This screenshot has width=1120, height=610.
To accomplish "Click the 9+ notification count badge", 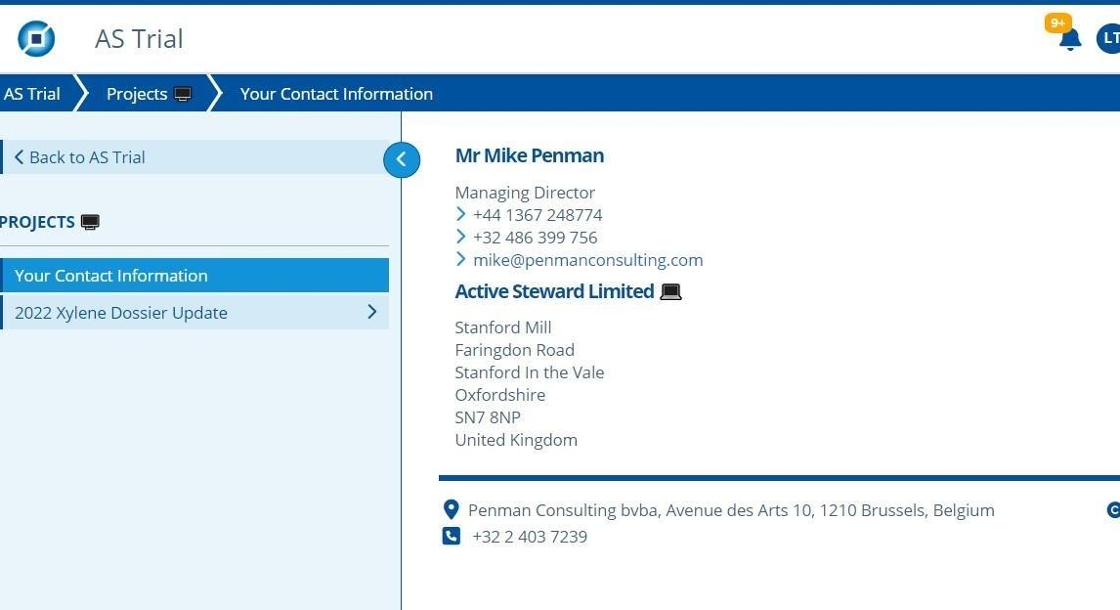I will (1057, 23).
